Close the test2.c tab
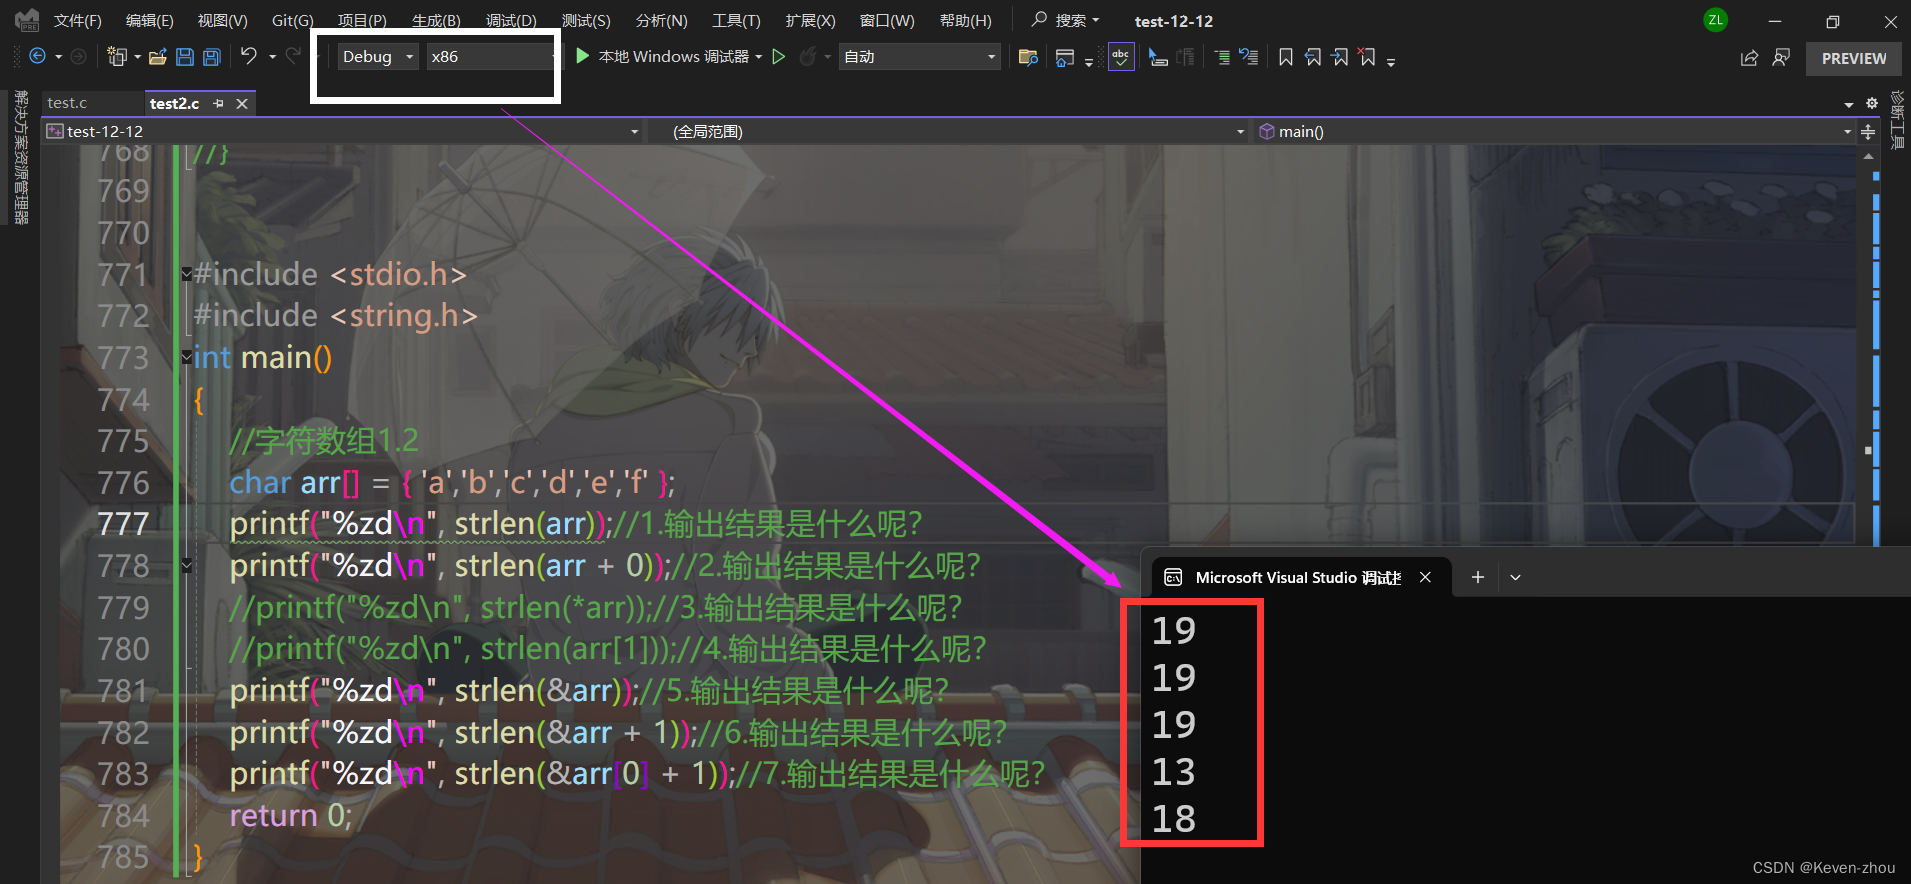The image size is (1911, 884). click(242, 103)
